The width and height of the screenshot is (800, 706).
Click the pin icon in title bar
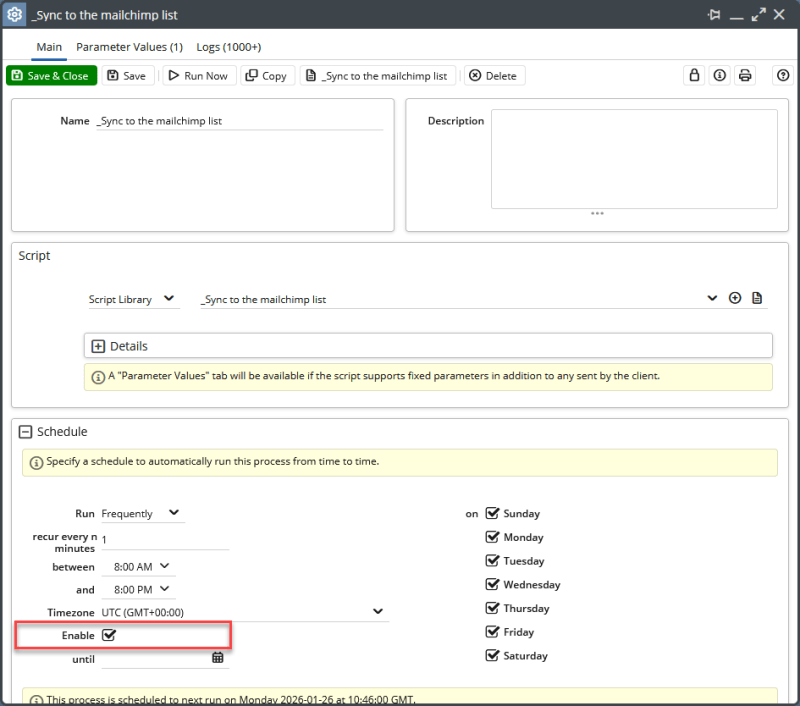click(x=713, y=15)
